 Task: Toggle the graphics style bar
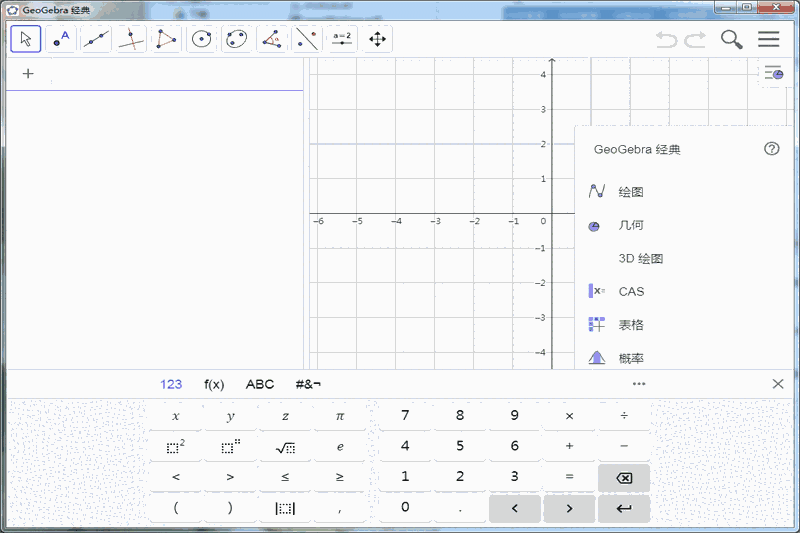(x=773, y=73)
